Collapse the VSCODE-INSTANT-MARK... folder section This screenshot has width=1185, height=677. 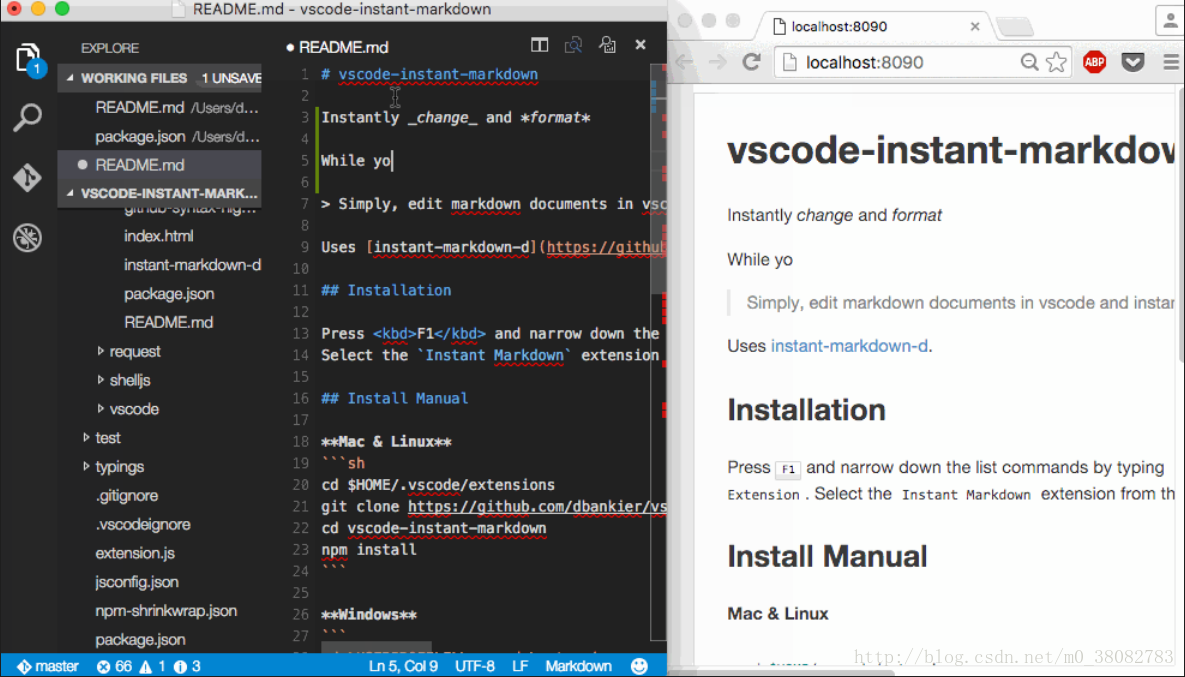[159, 193]
